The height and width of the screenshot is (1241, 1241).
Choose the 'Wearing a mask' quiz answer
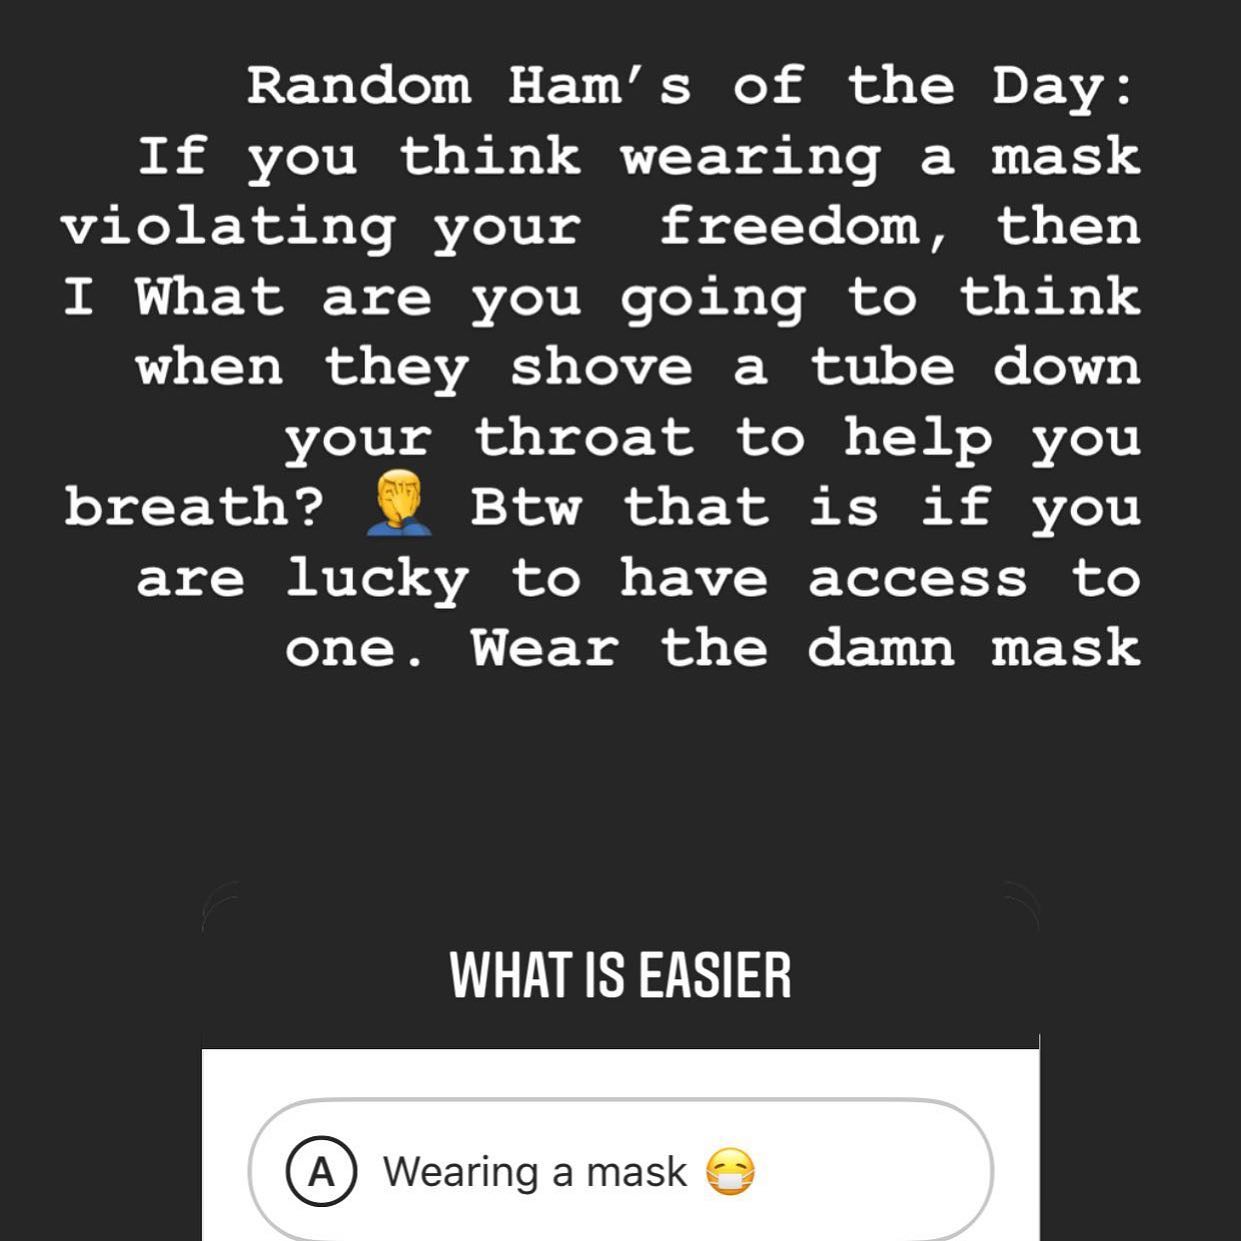coord(620,1171)
